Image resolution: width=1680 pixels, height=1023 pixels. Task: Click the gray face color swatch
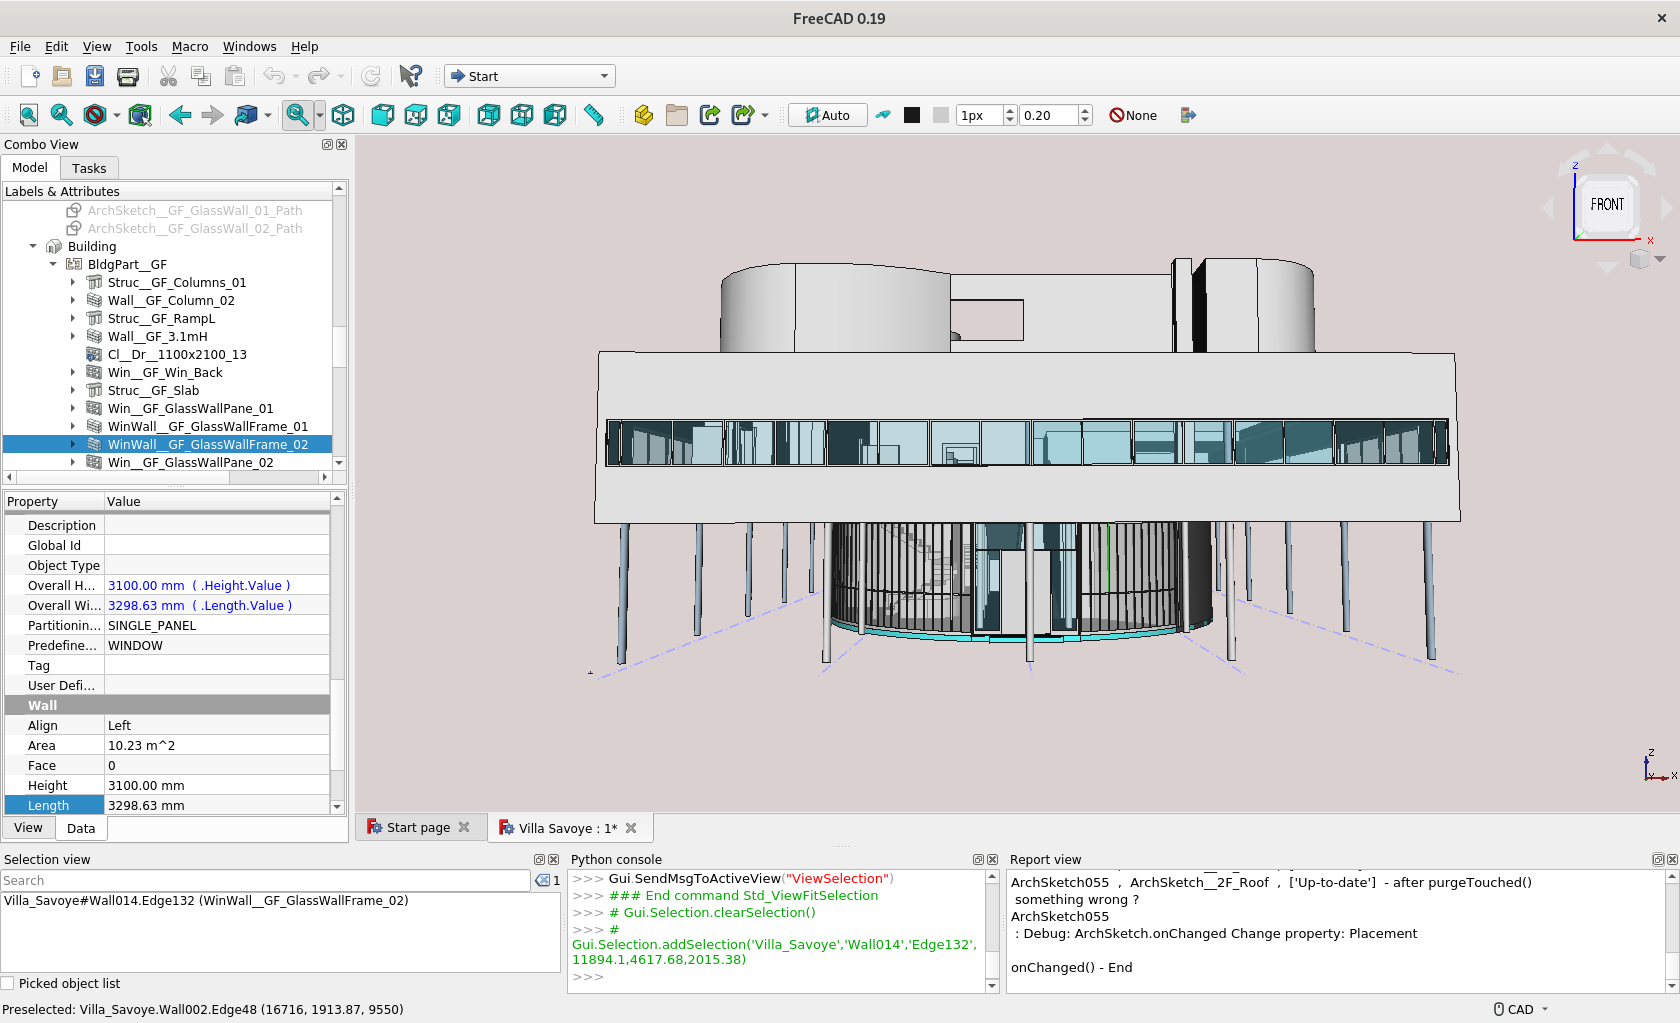941,115
